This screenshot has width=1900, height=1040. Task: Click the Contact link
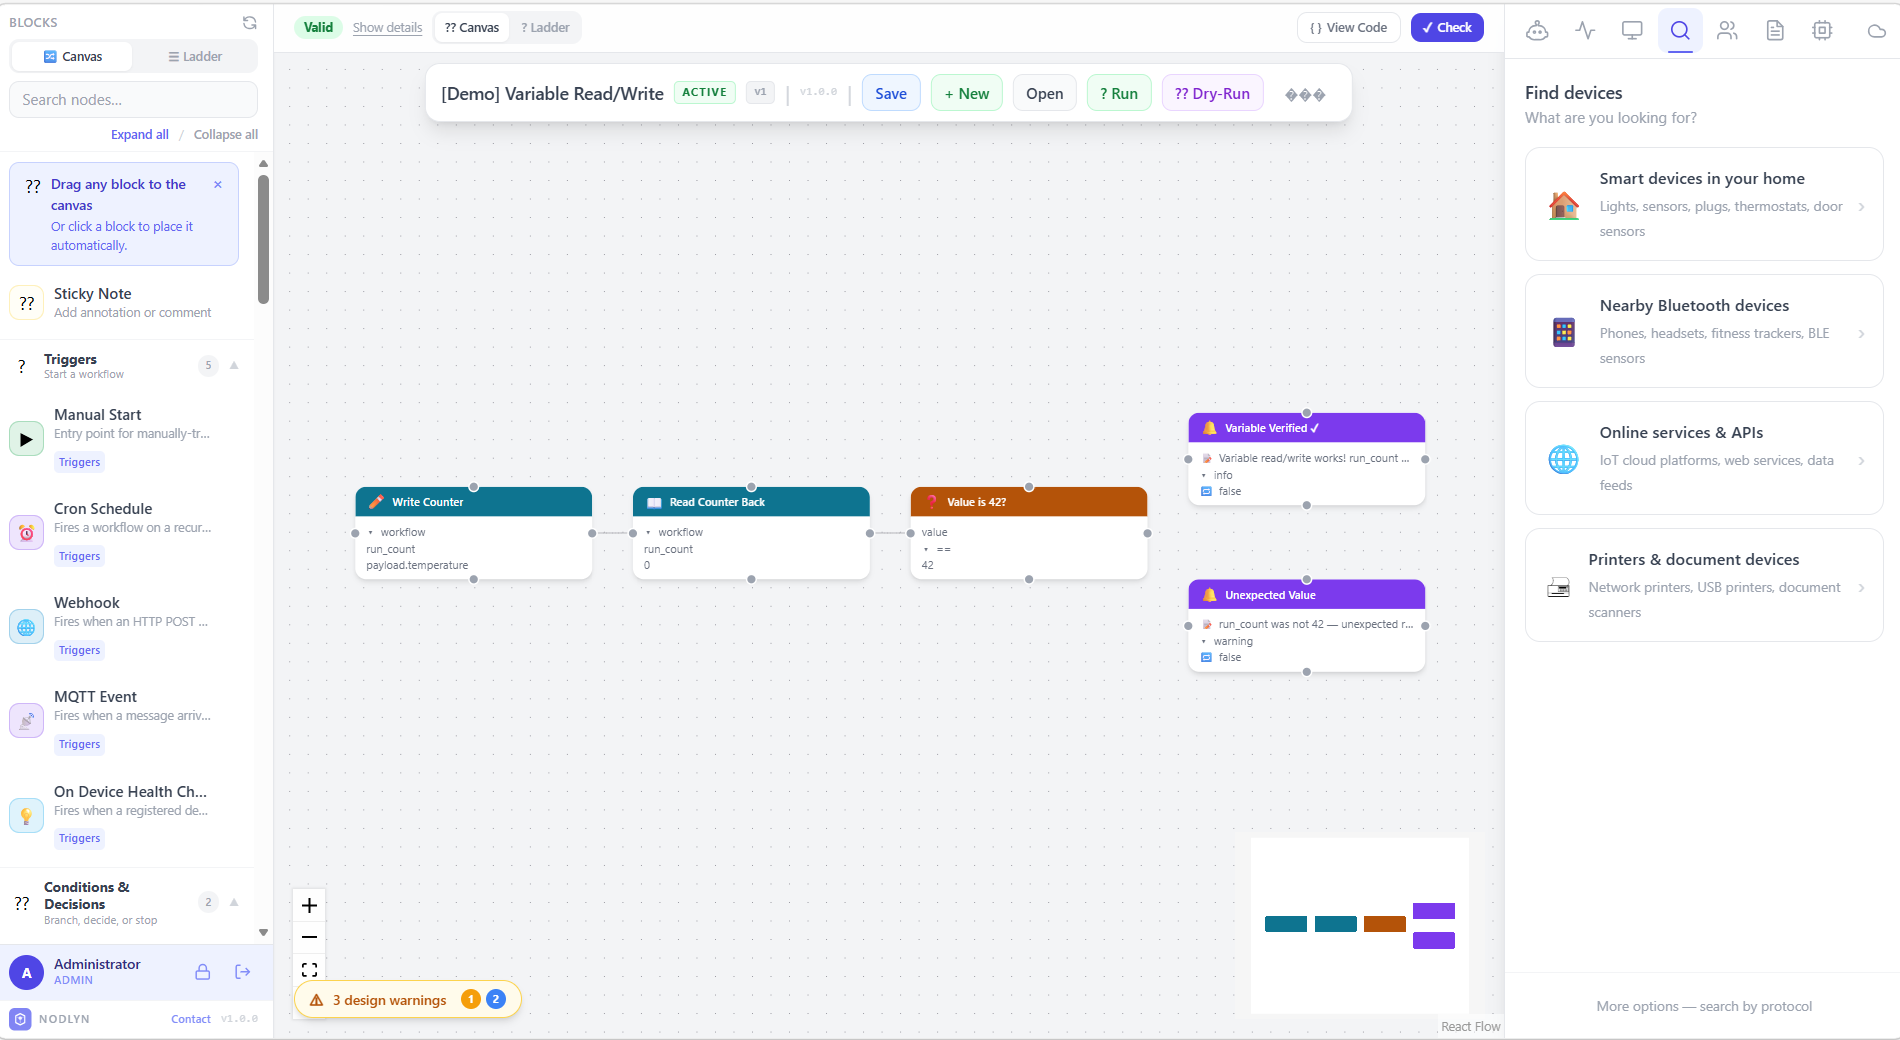click(190, 1019)
